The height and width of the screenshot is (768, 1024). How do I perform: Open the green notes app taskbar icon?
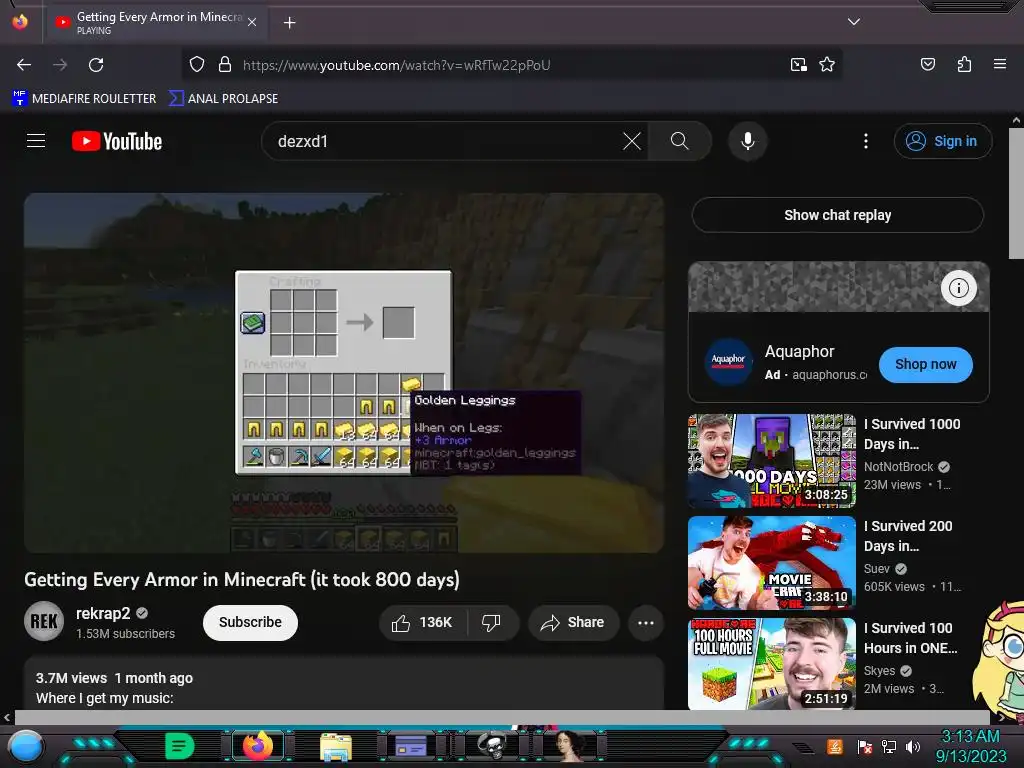tap(179, 746)
